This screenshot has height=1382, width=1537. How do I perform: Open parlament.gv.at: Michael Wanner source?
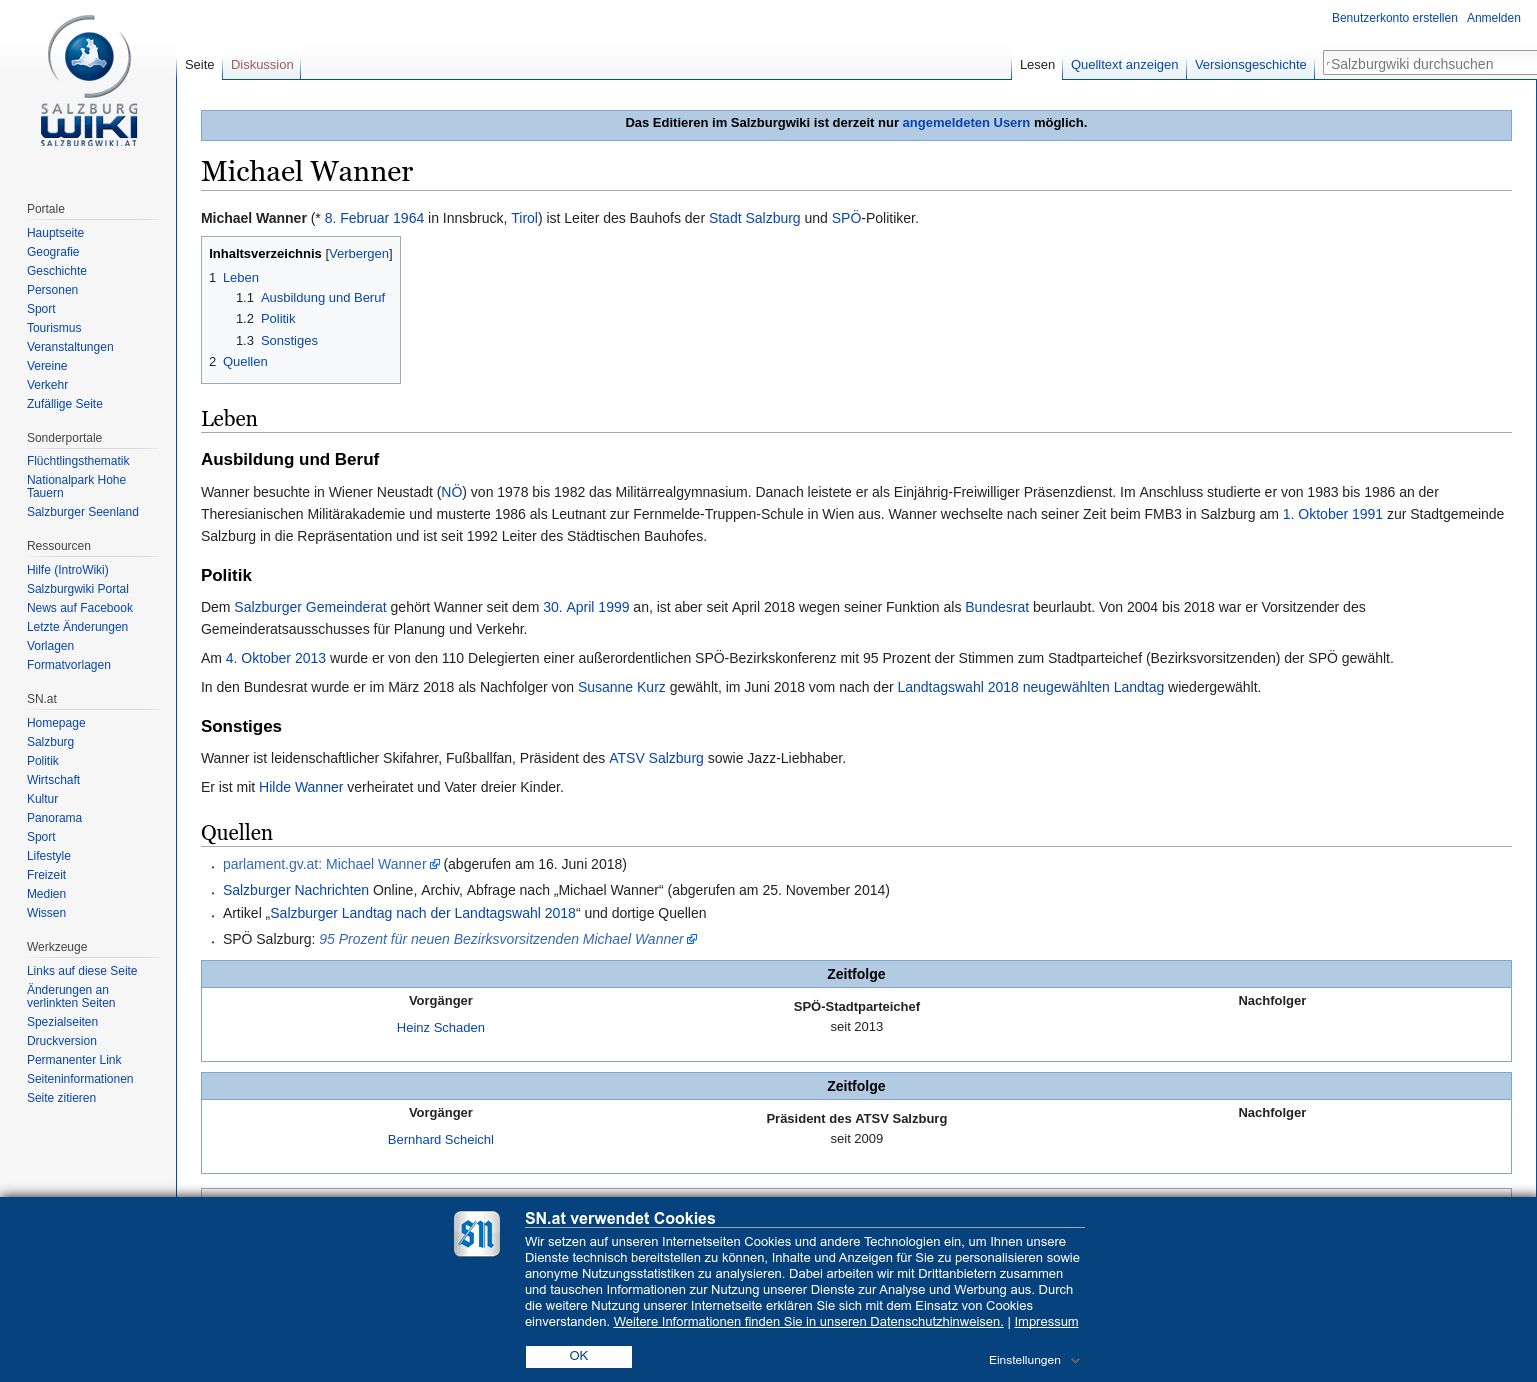click(325, 864)
